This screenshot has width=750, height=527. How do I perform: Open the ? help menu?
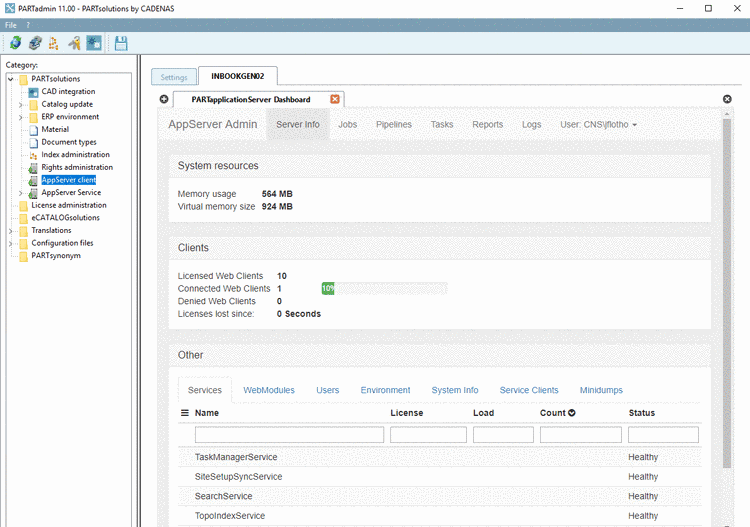click(x=28, y=25)
